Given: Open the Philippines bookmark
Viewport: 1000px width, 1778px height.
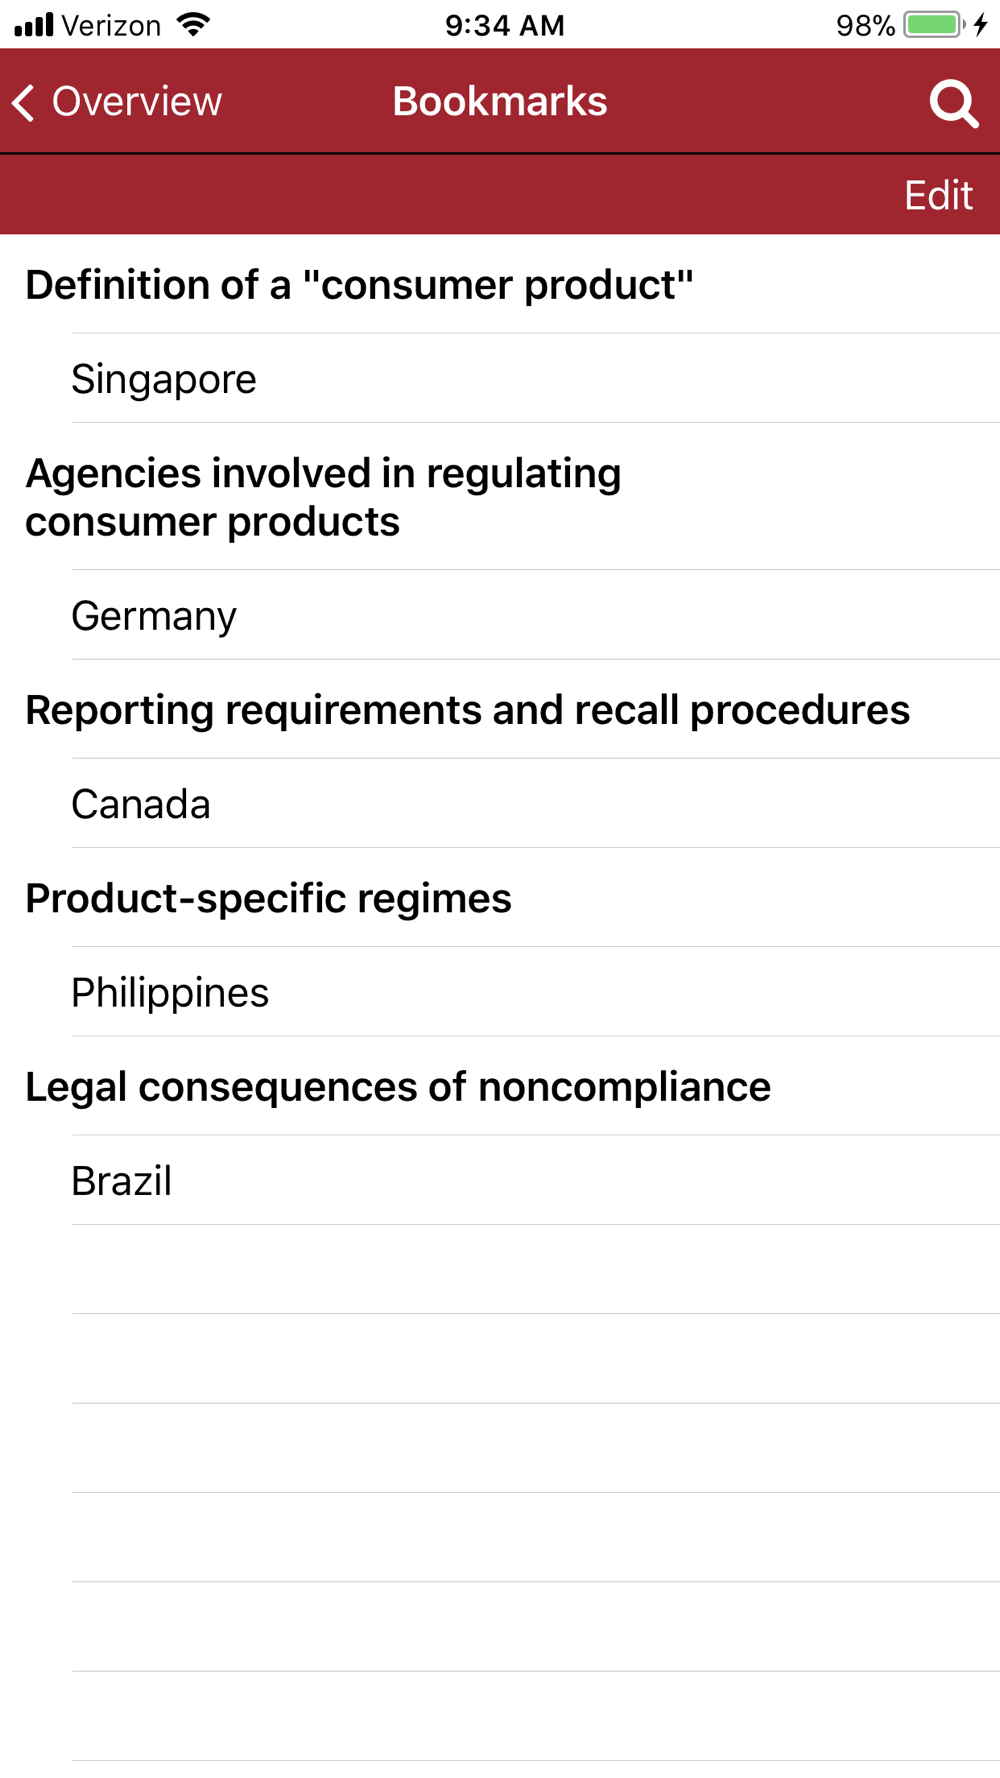Looking at the screenshot, I should tap(500, 992).
